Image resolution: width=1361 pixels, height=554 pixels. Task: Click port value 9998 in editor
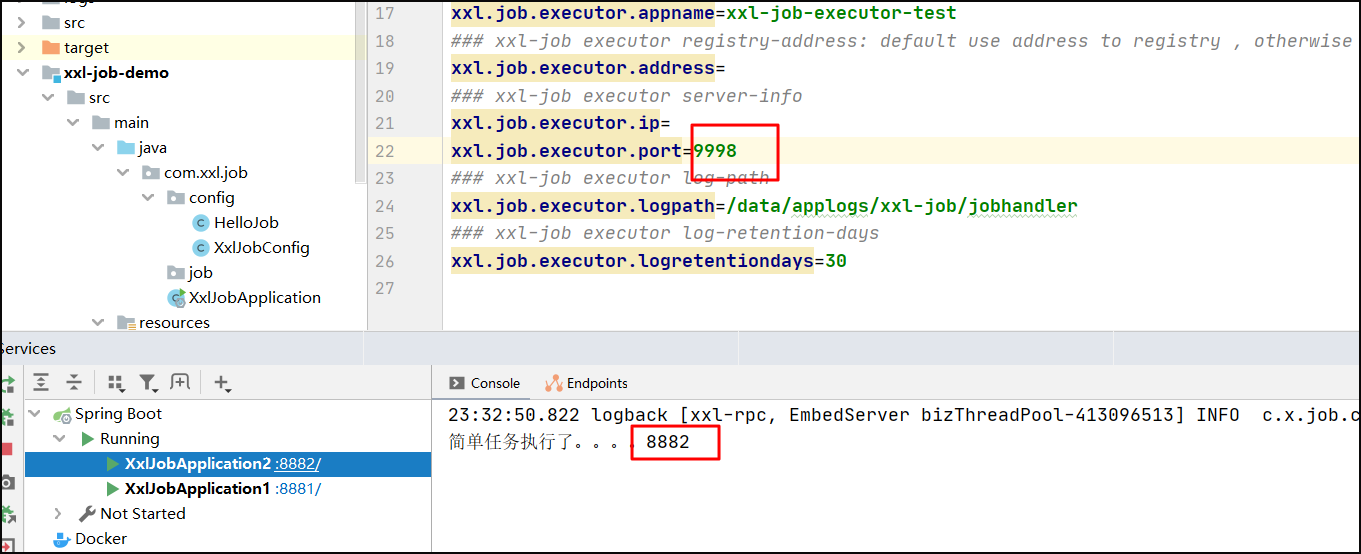coord(715,151)
